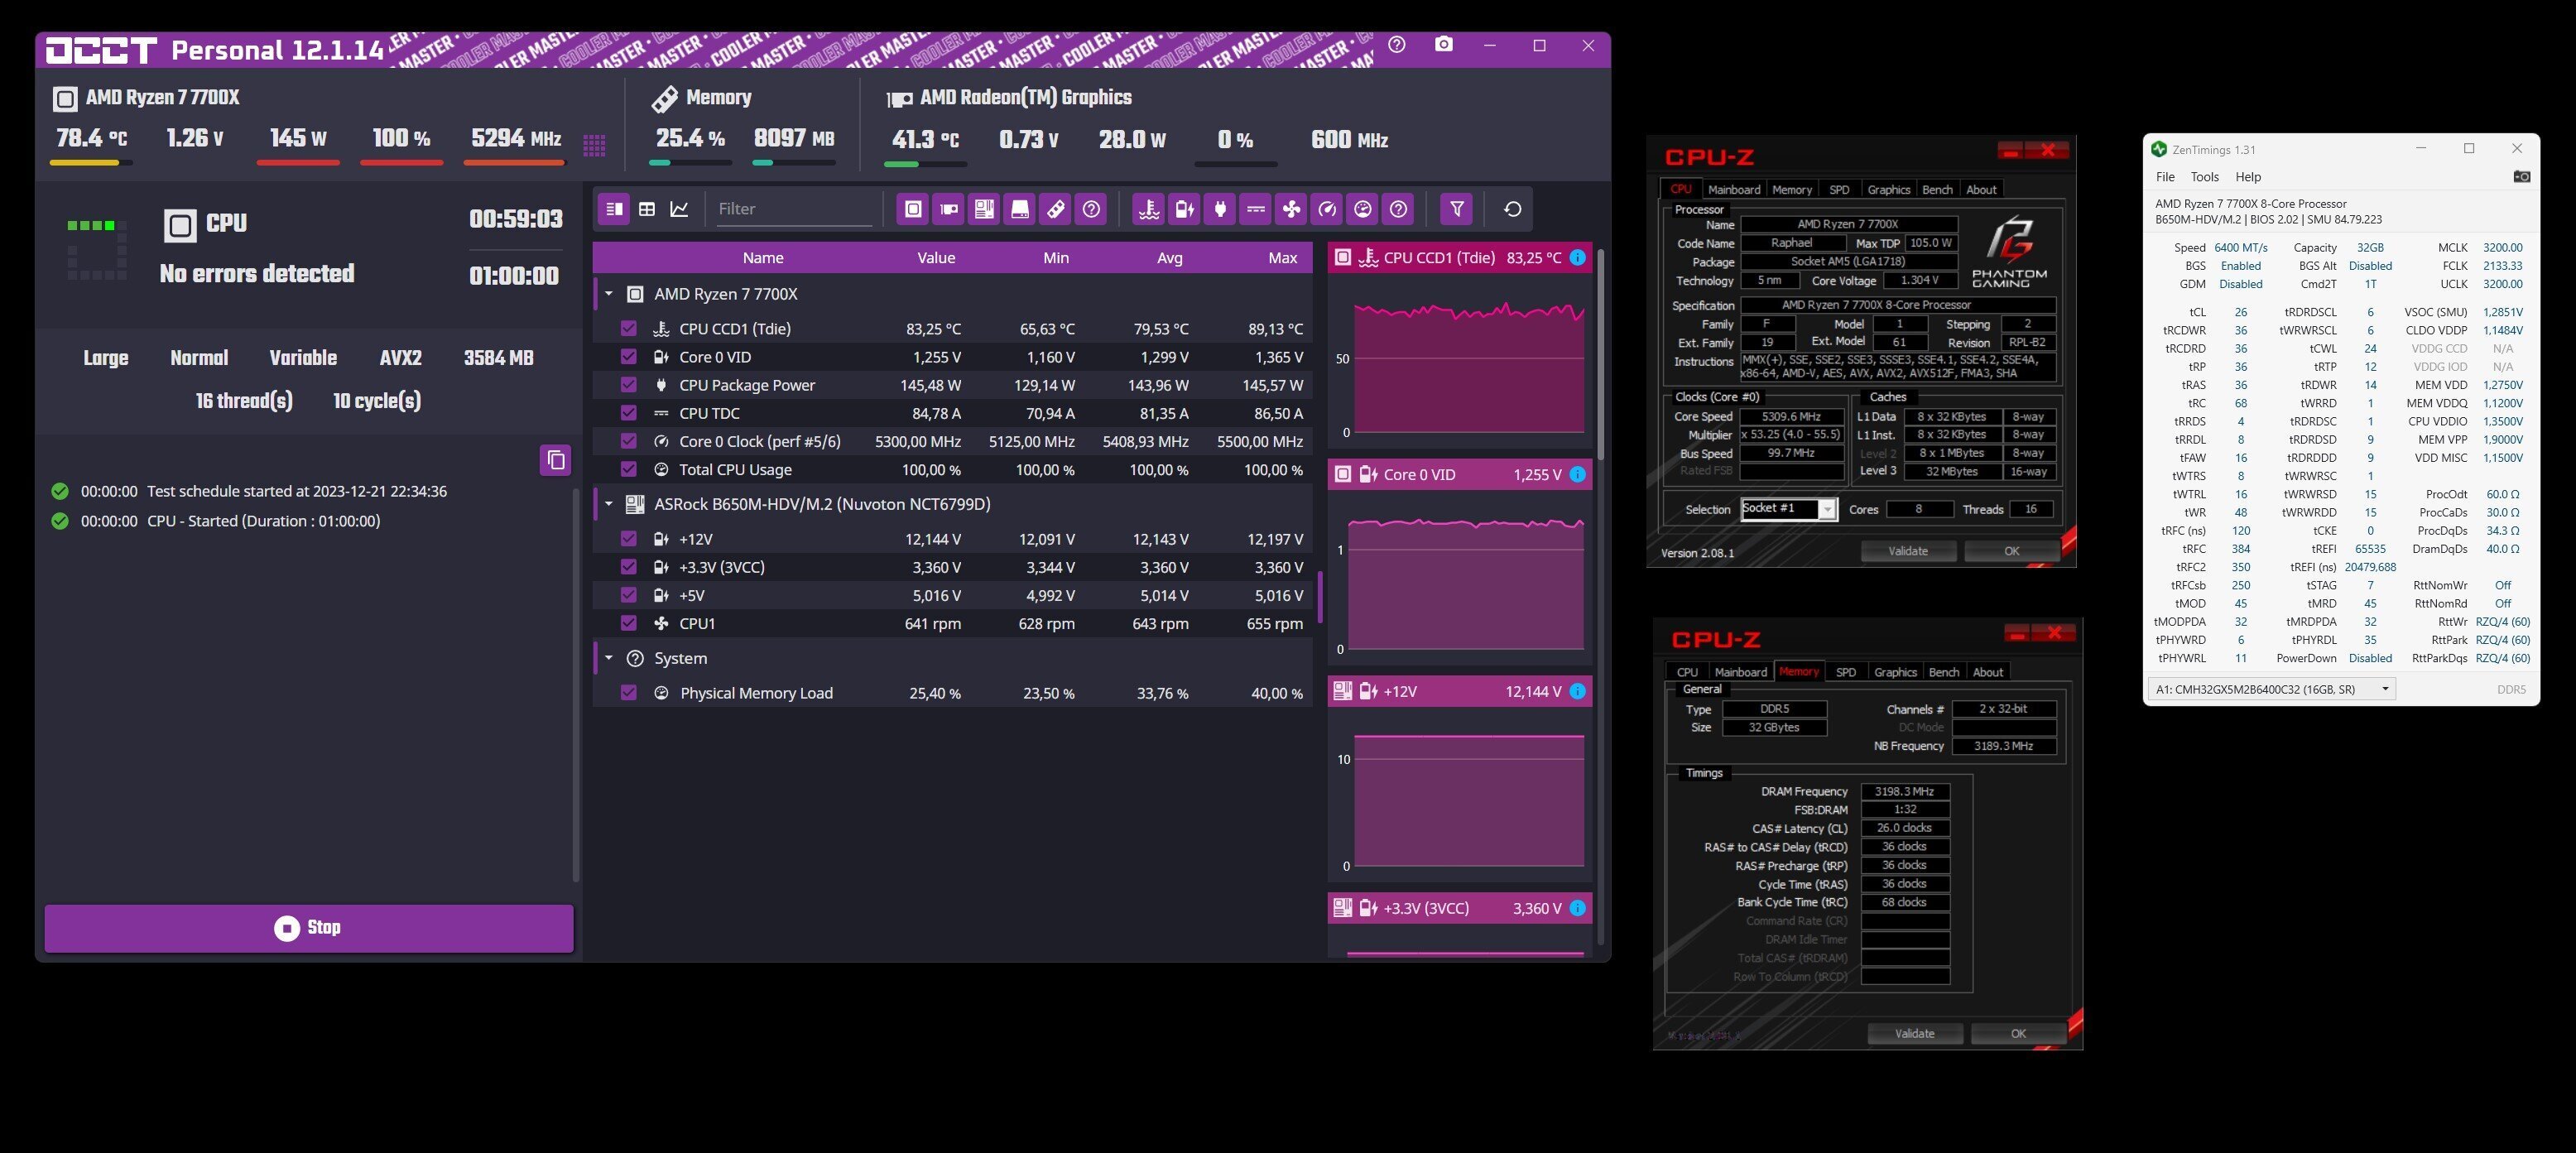Open the SPD tab in upper CPU-Z
Image resolution: width=2576 pixels, height=1153 pixels.
(1839, 190)
